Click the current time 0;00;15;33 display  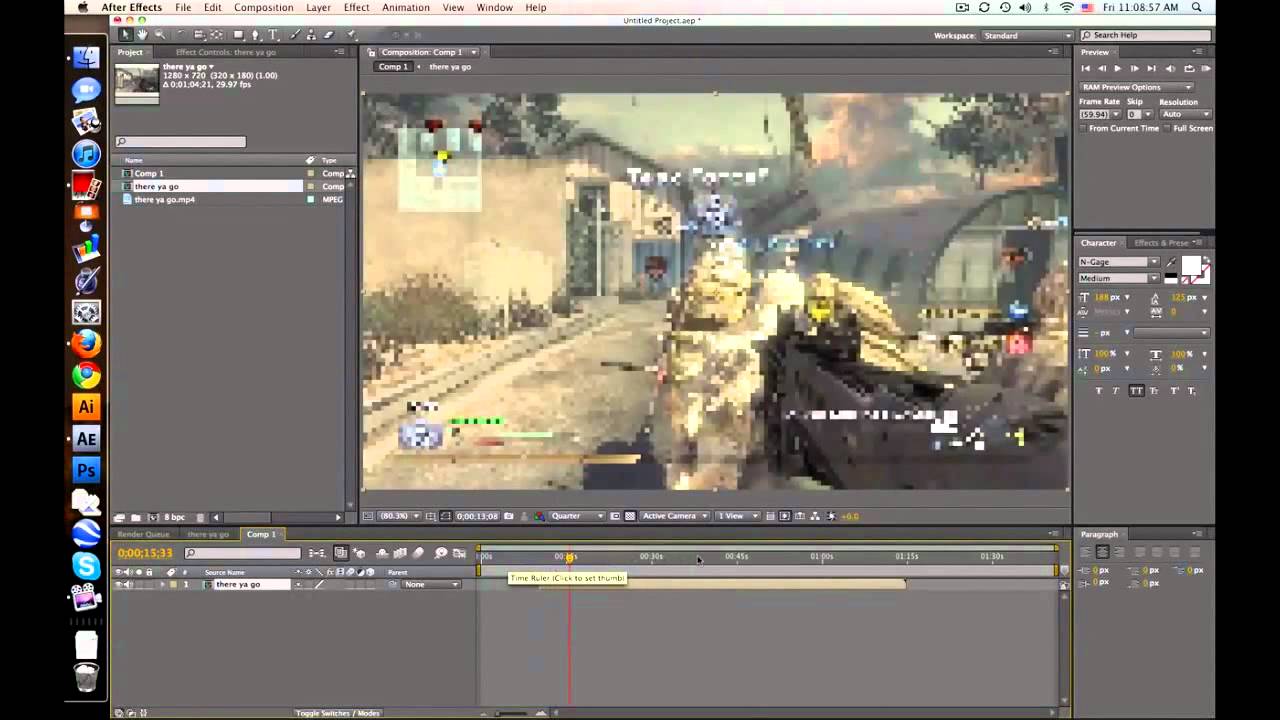tap(145, 553)
